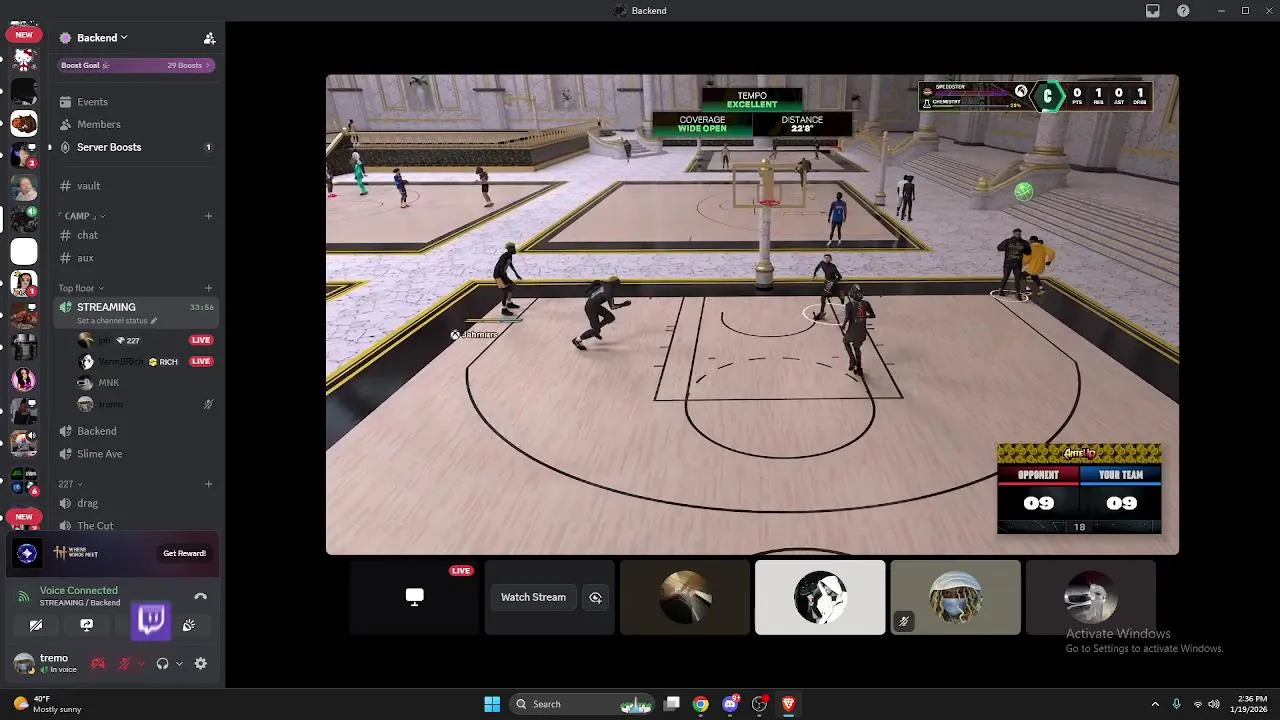Collapse the Top floor category

(80, 288)
